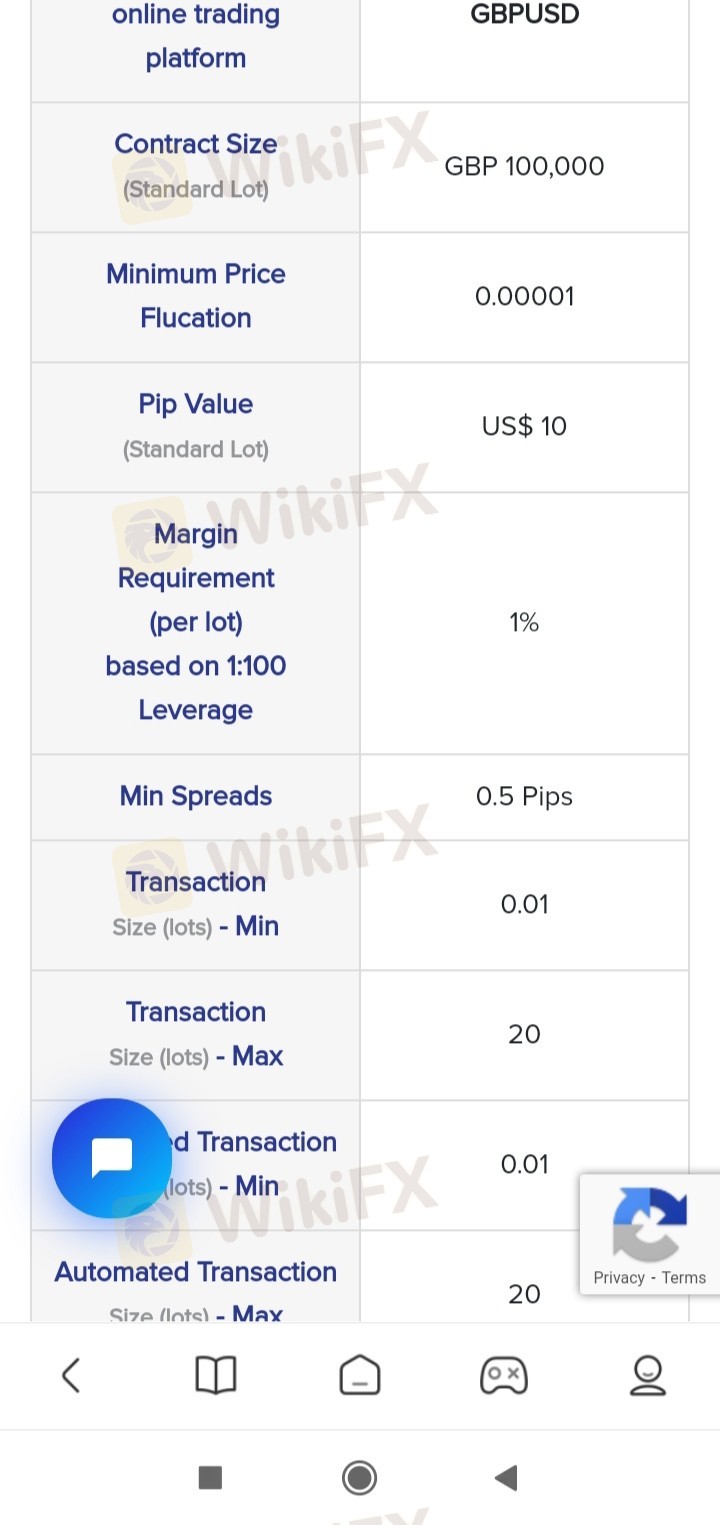Image resolution: width=720 pixels, height=1525 pixels.
Task: Tap the GBP 100,000 value cell
Action: point(525,166)
